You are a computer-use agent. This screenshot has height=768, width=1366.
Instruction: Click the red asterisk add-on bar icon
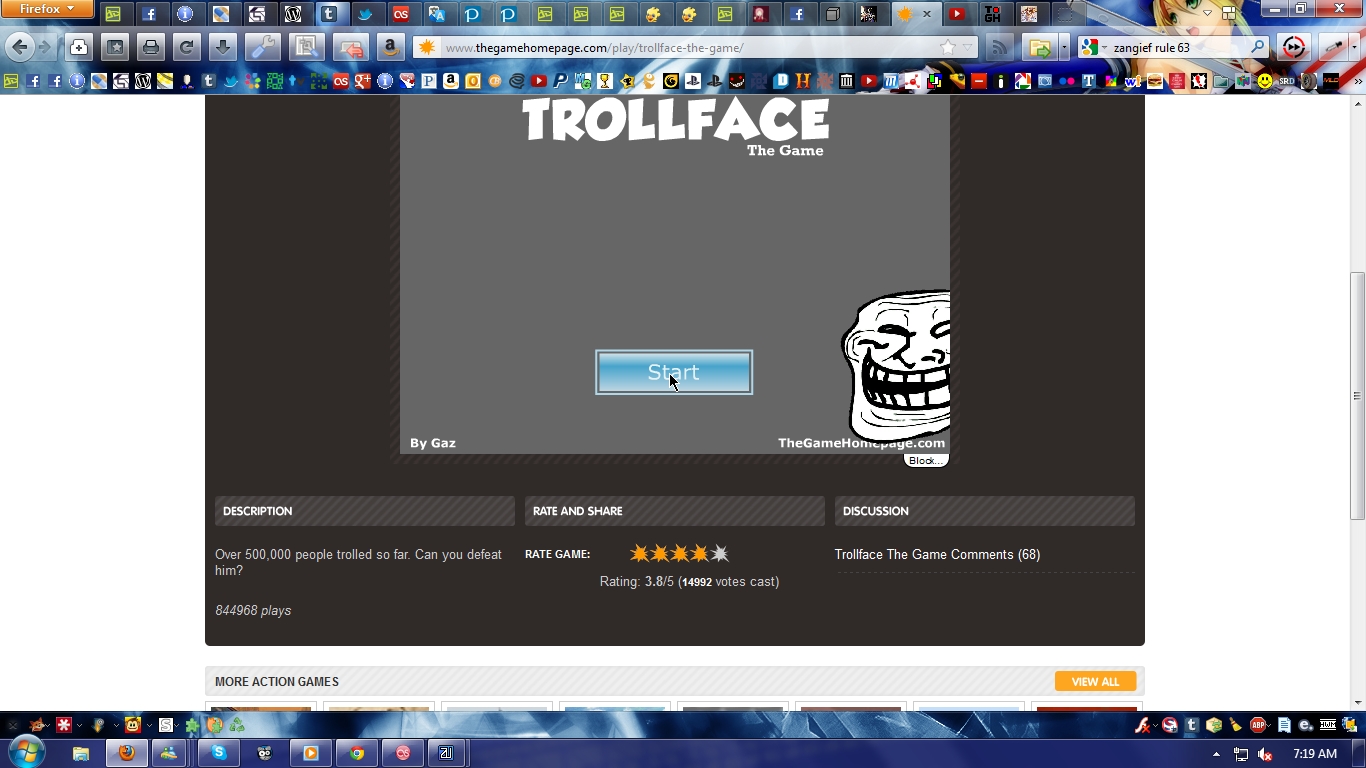point(64,725)
